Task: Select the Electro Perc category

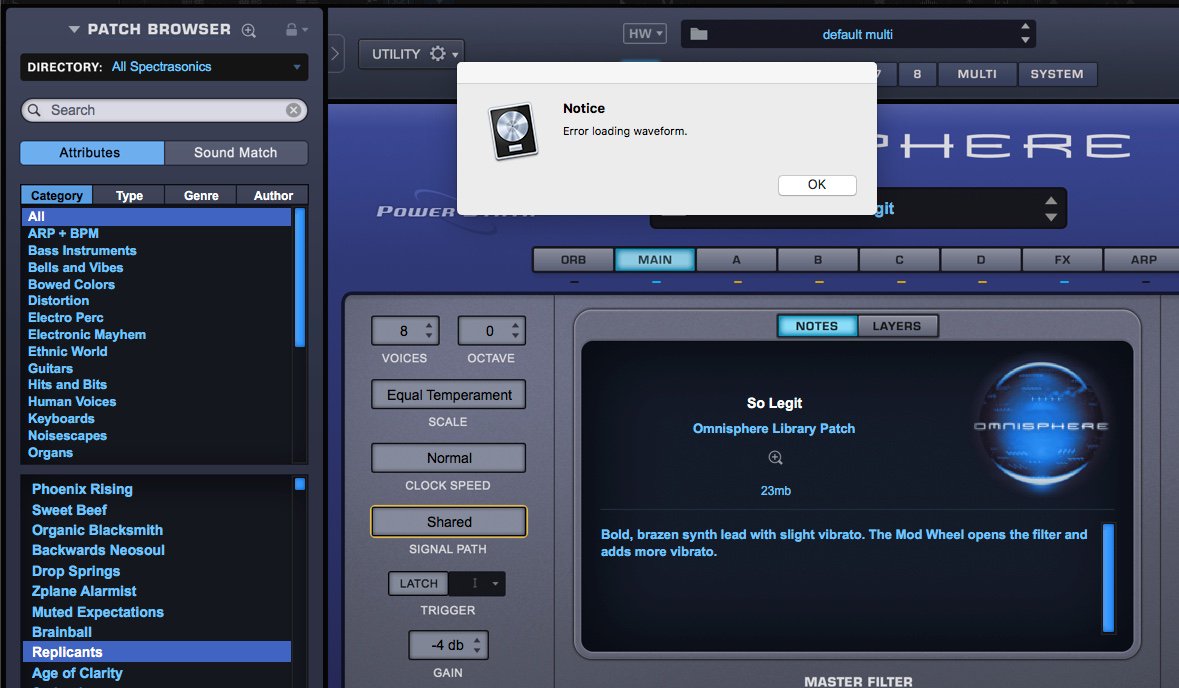Action: pos(65,318)
